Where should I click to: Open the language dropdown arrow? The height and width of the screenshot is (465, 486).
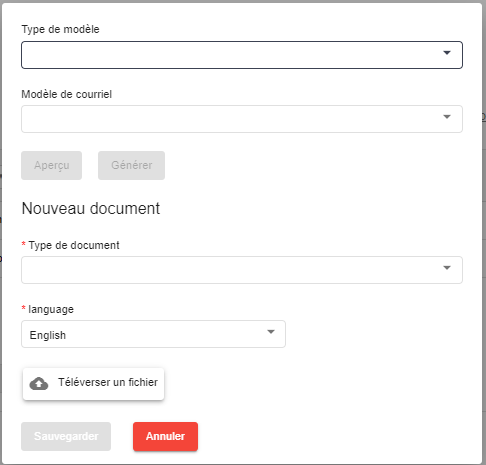tap(271, 332)
